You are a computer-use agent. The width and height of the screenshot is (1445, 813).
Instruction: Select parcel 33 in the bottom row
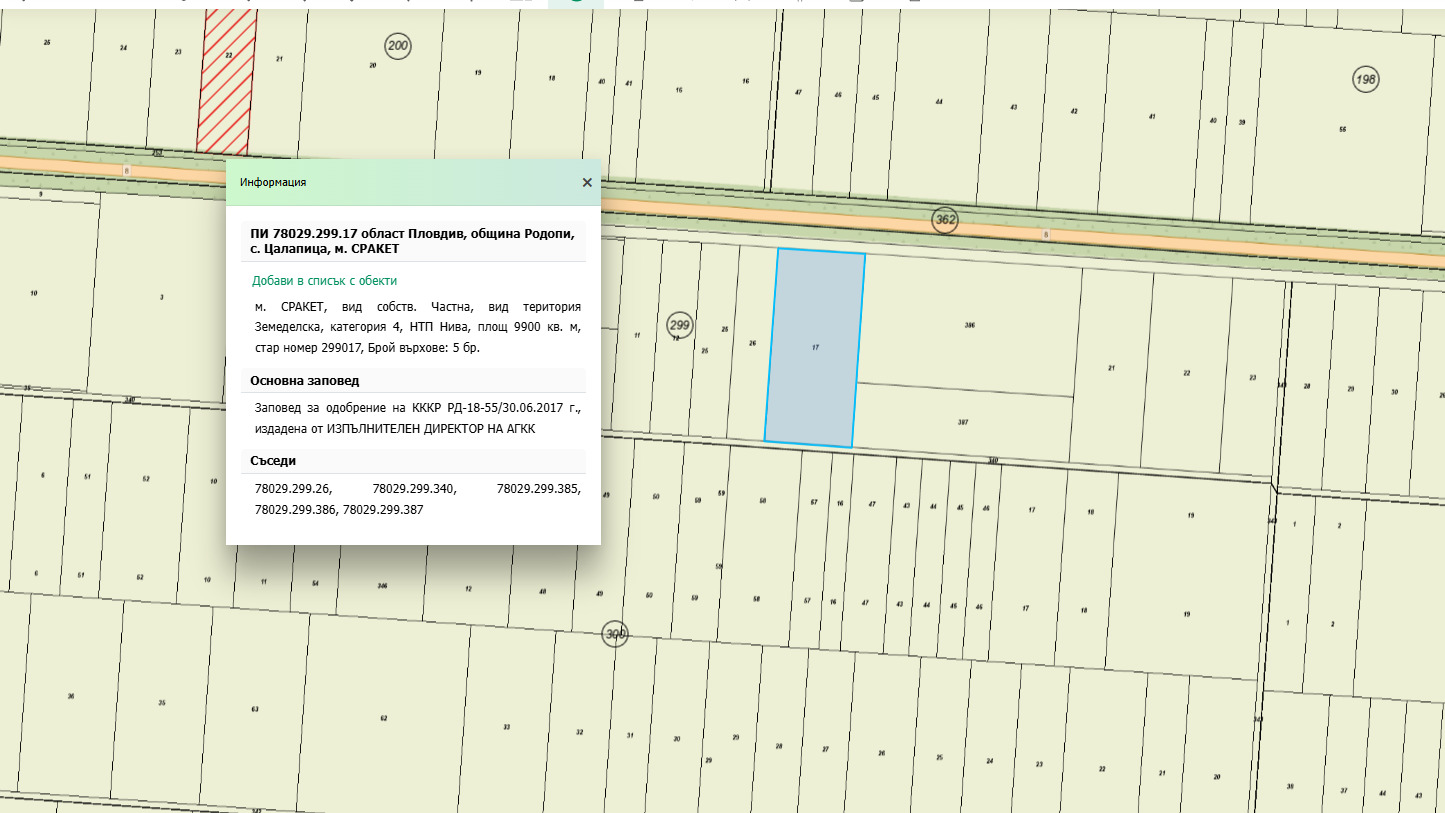click(x=507, y=726)
